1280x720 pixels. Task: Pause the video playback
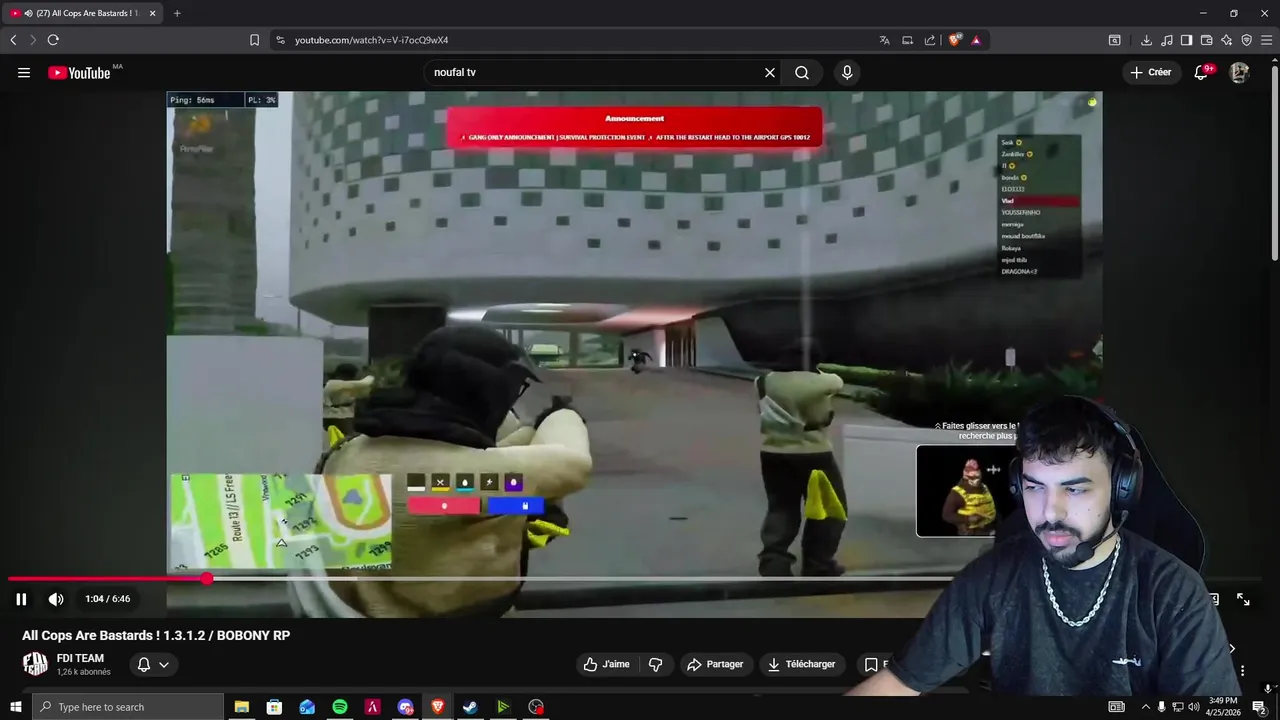click(x=21, y=599)
